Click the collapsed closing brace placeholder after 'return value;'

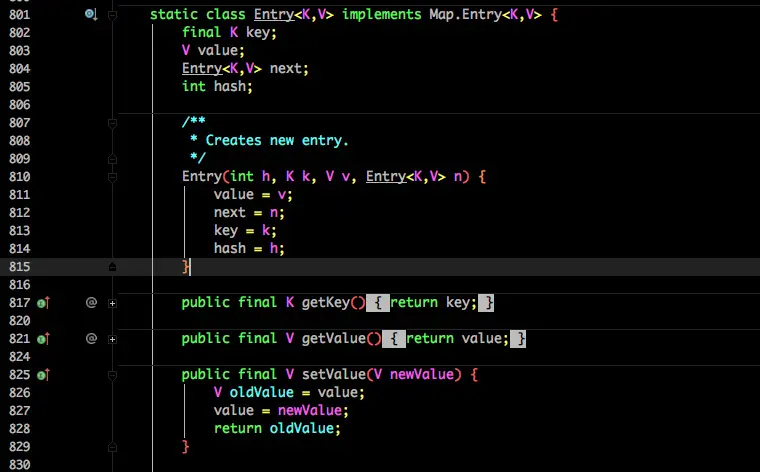(518, 339)
